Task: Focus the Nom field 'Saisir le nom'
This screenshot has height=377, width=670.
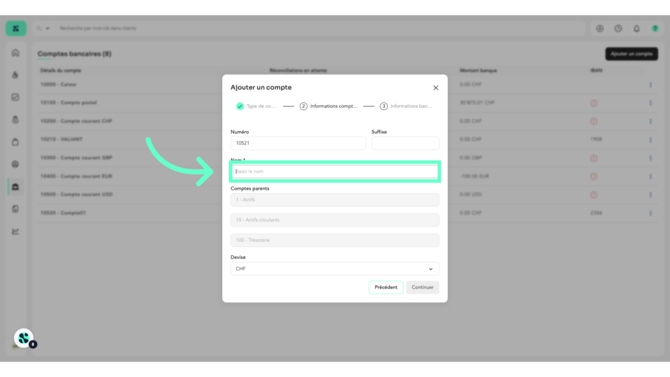Action: pos(335,171)
